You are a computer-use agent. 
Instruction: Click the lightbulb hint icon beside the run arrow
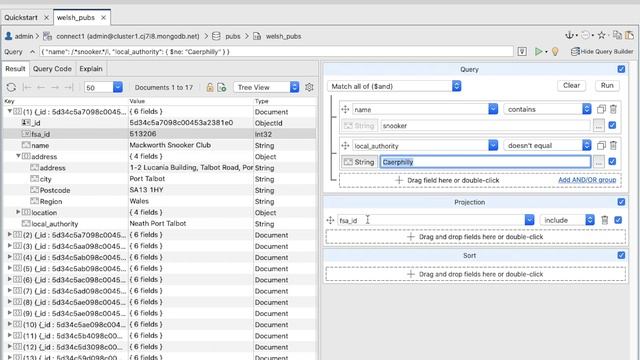tap(555, 51)
